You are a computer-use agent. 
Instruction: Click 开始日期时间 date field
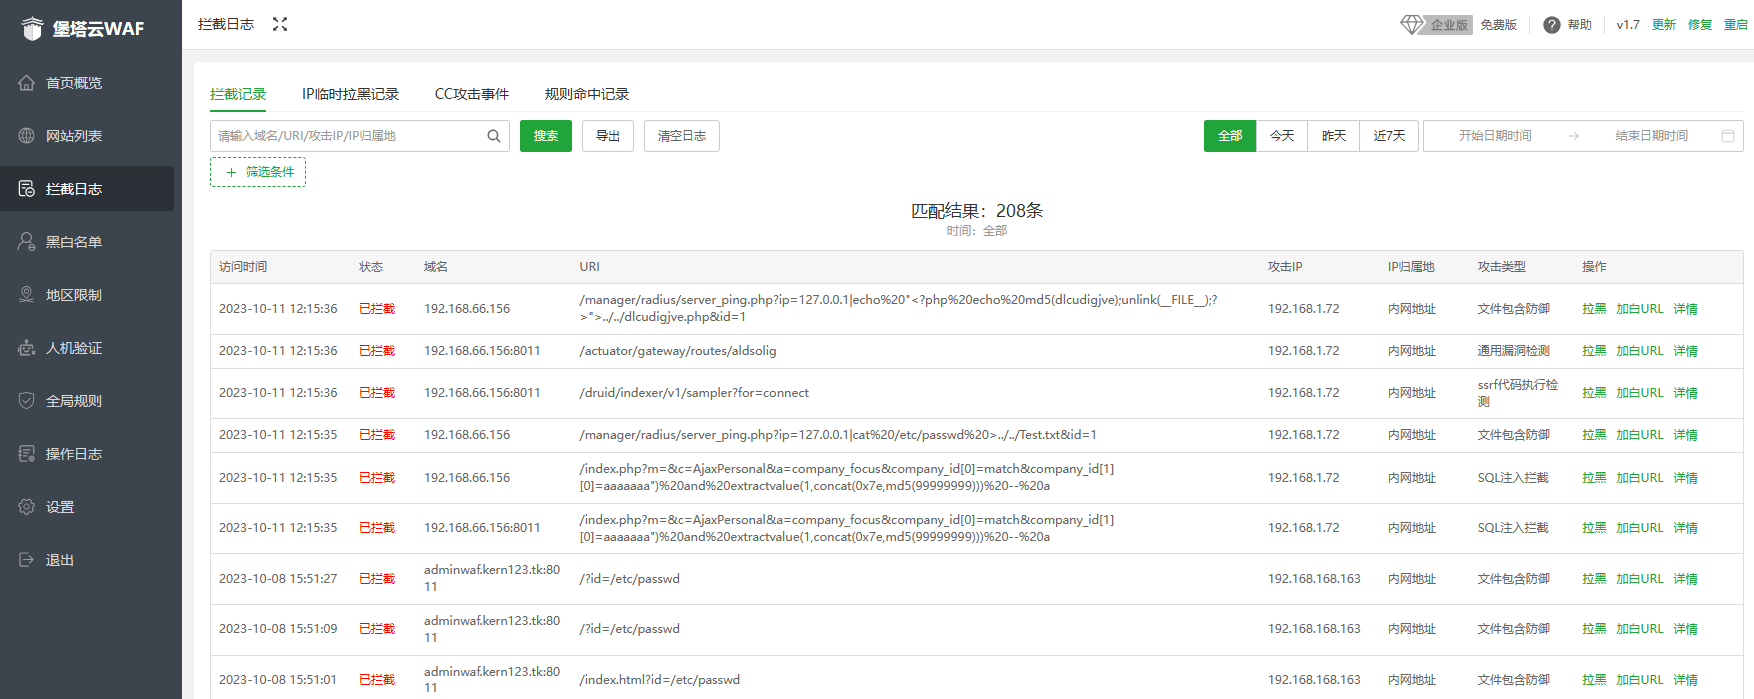(x=1495, y=136)
